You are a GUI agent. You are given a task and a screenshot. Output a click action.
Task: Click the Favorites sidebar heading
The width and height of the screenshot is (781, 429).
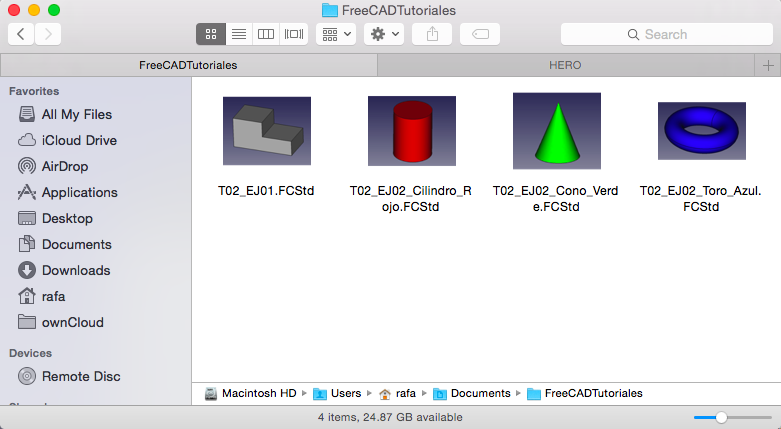pyautogui.click(x=34, y=91)
